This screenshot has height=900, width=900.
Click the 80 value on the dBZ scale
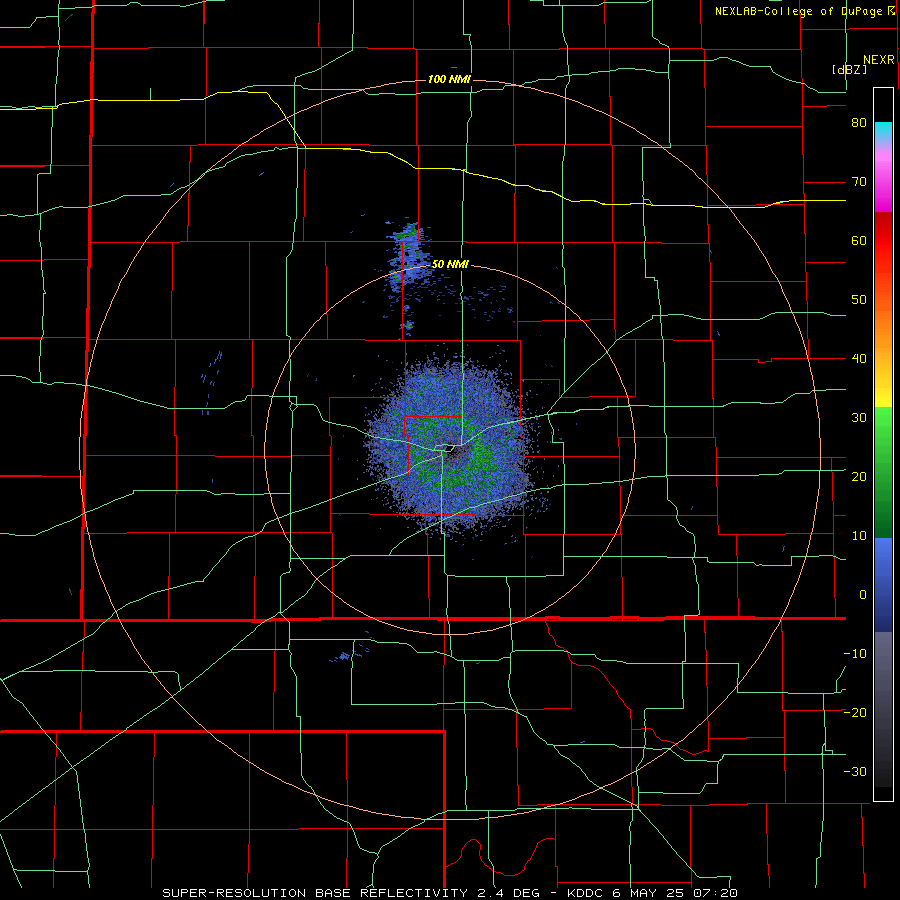(x=859, y=123)
